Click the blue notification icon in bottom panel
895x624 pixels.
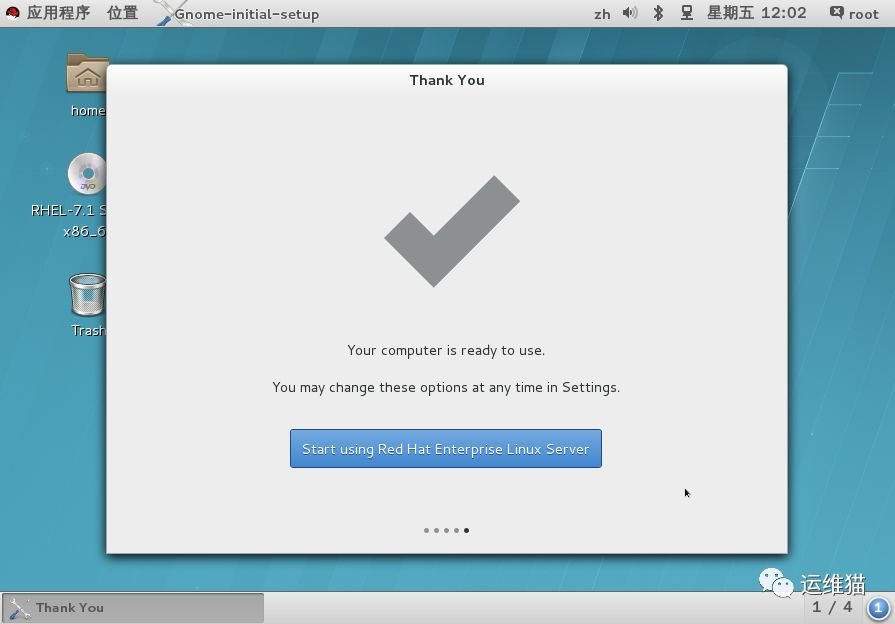point(878,607)
